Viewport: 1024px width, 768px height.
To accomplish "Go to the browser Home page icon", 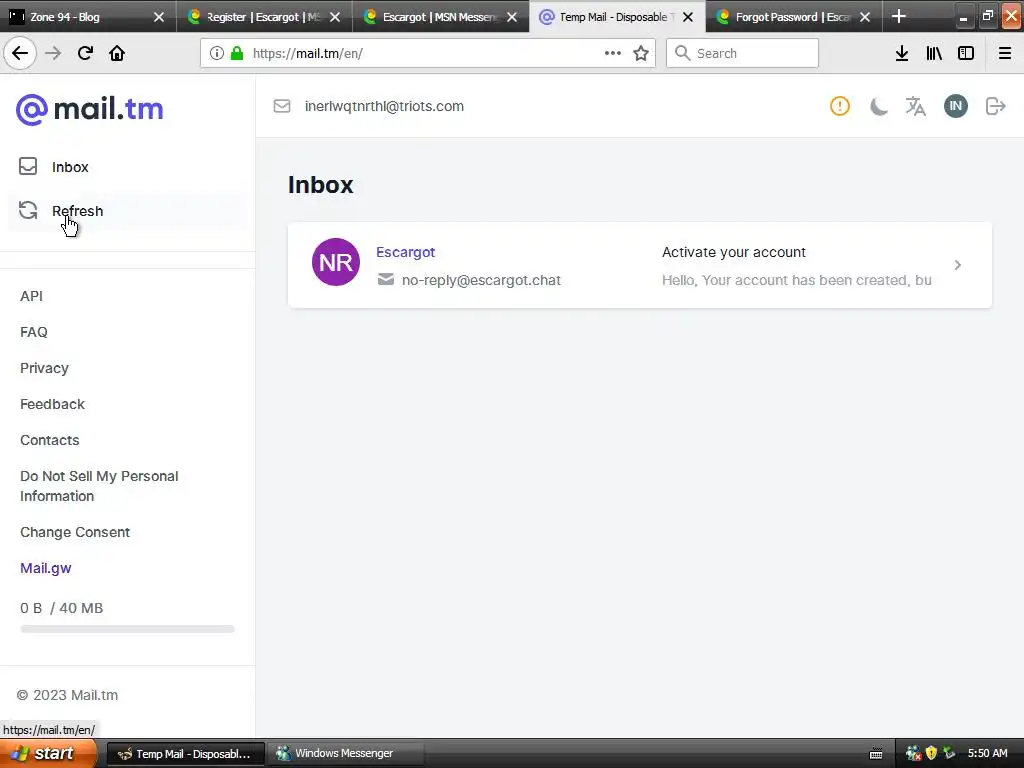I will 117,53.
